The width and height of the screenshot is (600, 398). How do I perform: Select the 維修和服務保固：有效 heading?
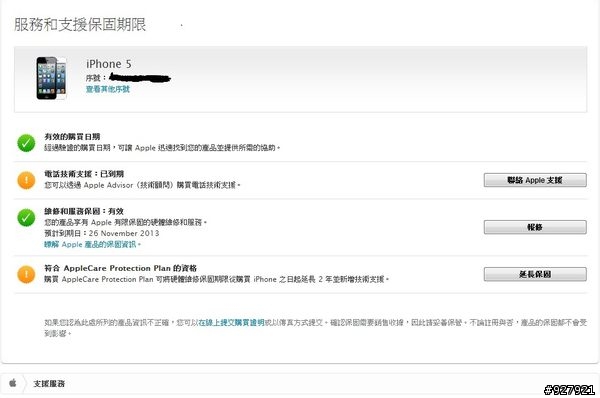pyautogui.click(x=84, y=211)
